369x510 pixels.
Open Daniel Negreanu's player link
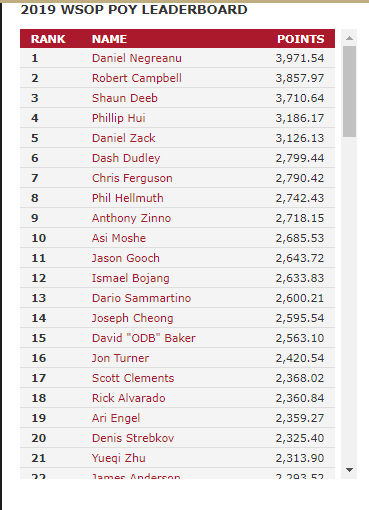pyautogui.click(x=137, y=58)
